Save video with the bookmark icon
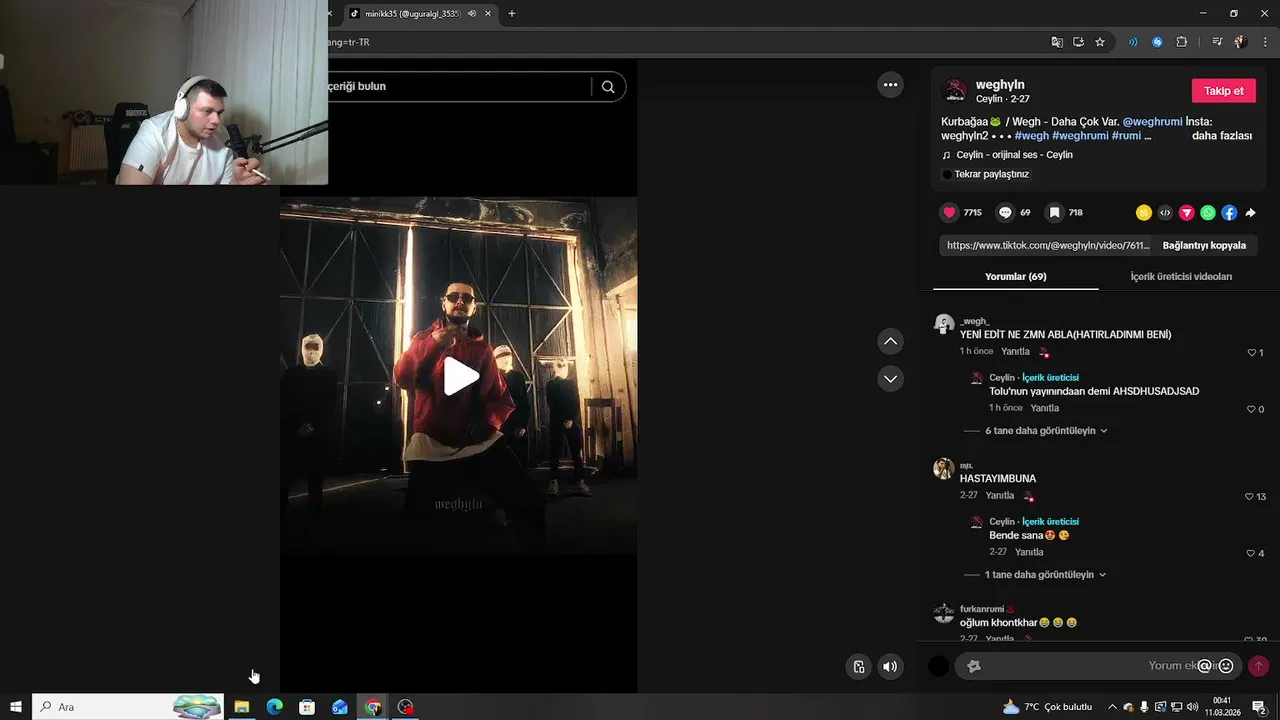1280x720 pixels. pyautogui.click(x=1054, y=212)
